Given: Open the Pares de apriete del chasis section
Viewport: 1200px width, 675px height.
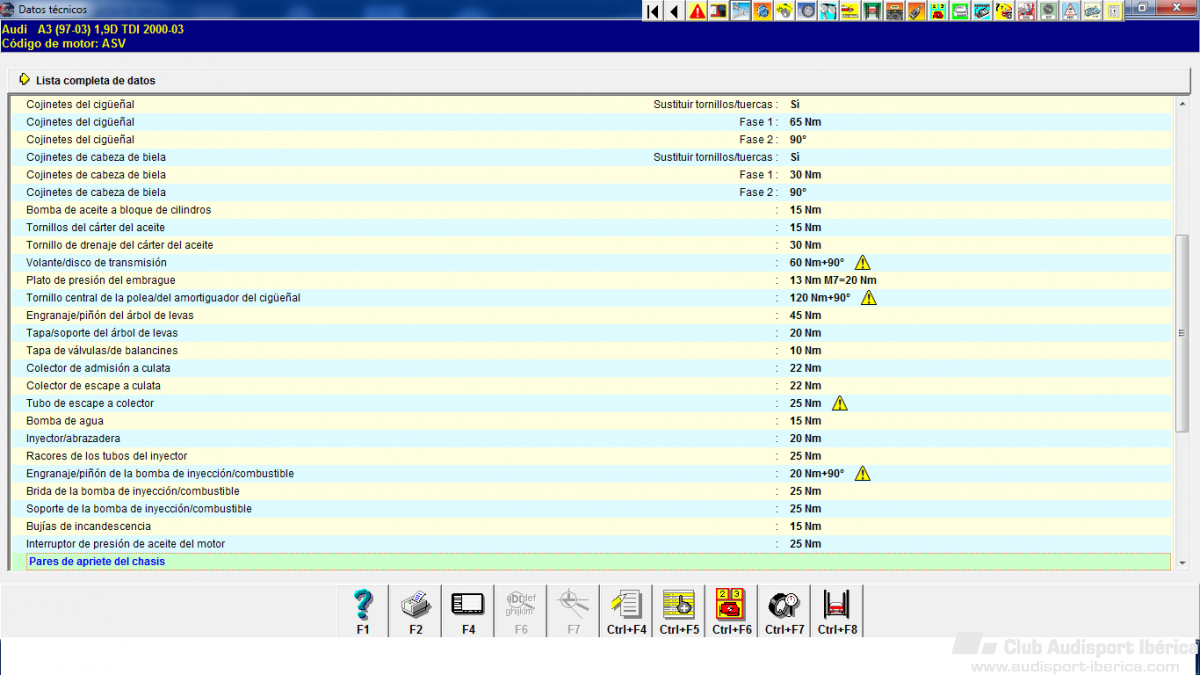Looking at the screenshot, I should click(598, 562).
